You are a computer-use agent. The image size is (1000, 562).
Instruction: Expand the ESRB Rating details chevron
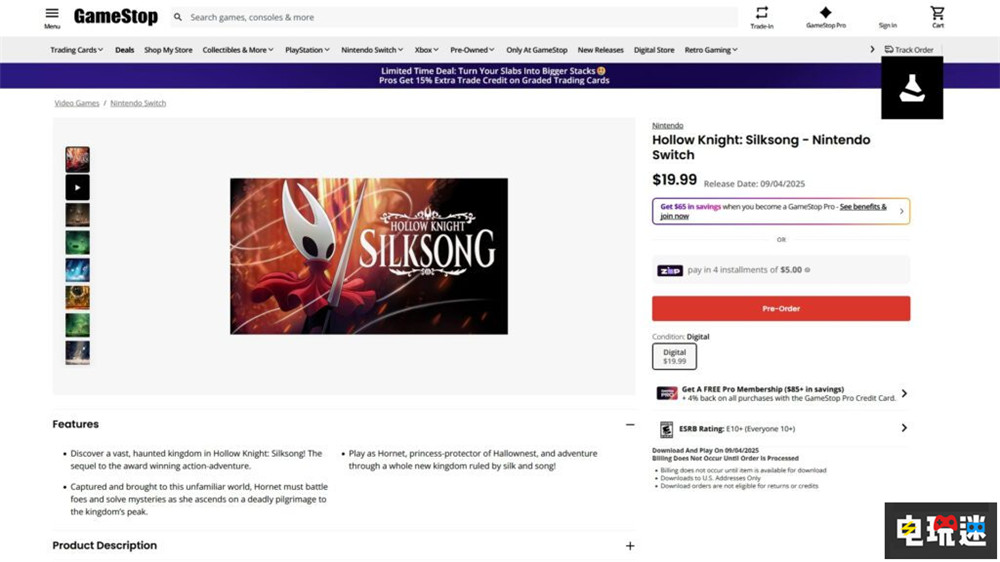pos(904,428)
